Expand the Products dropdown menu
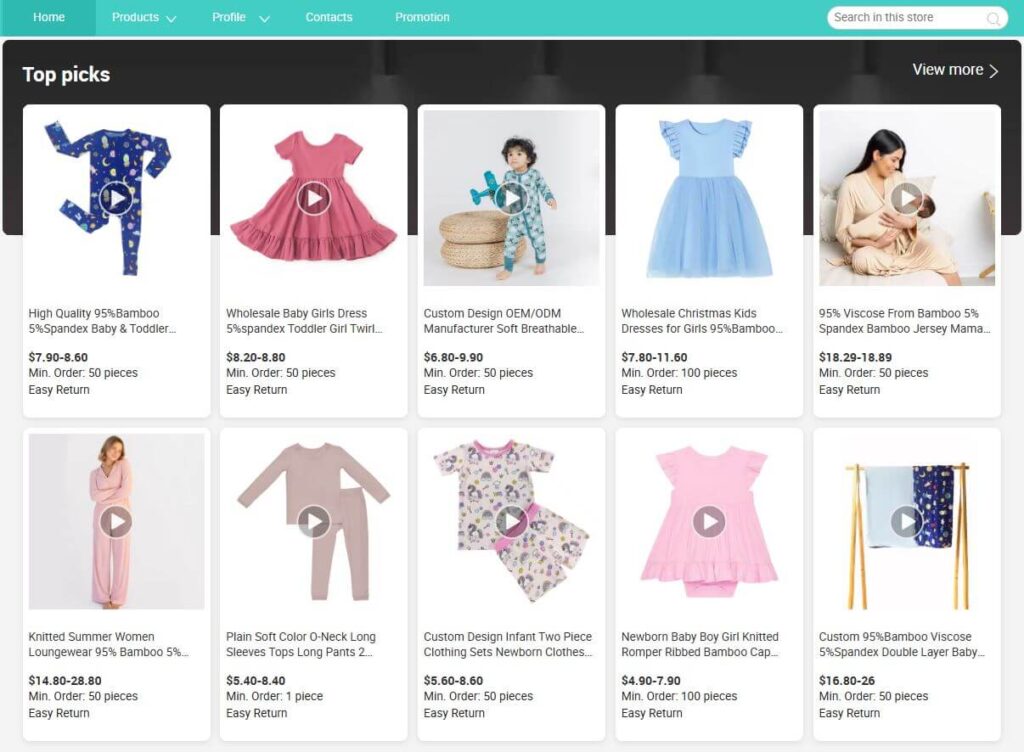Viewport: 1024px width, 752px height. click(144, 18)
